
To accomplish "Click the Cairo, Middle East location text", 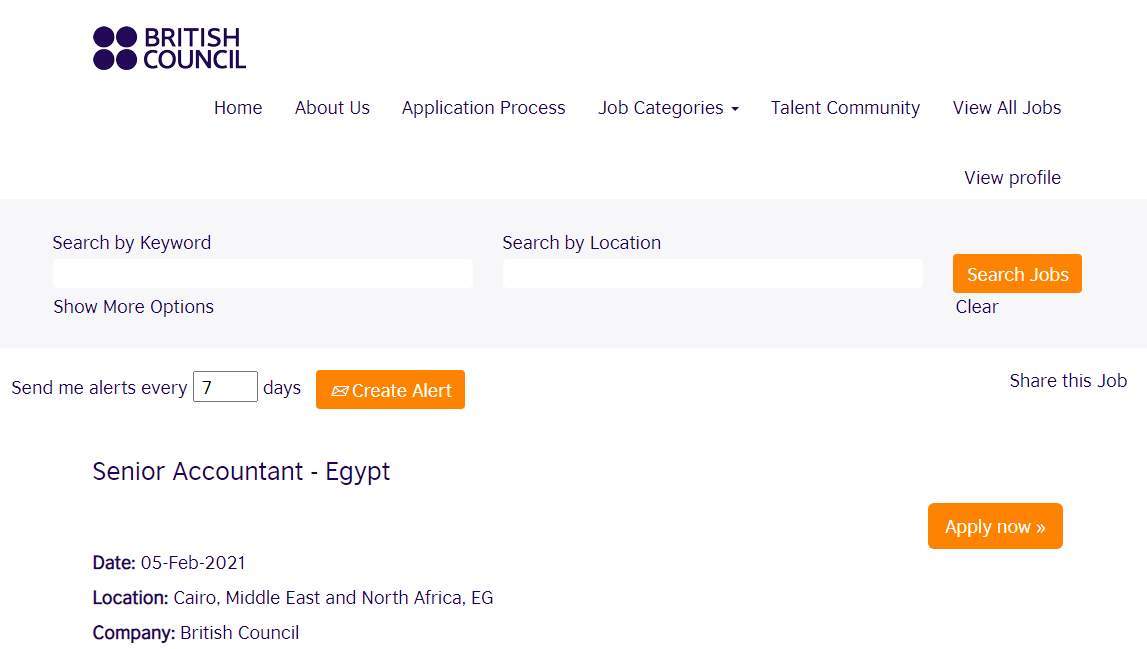I will [333, 598].
